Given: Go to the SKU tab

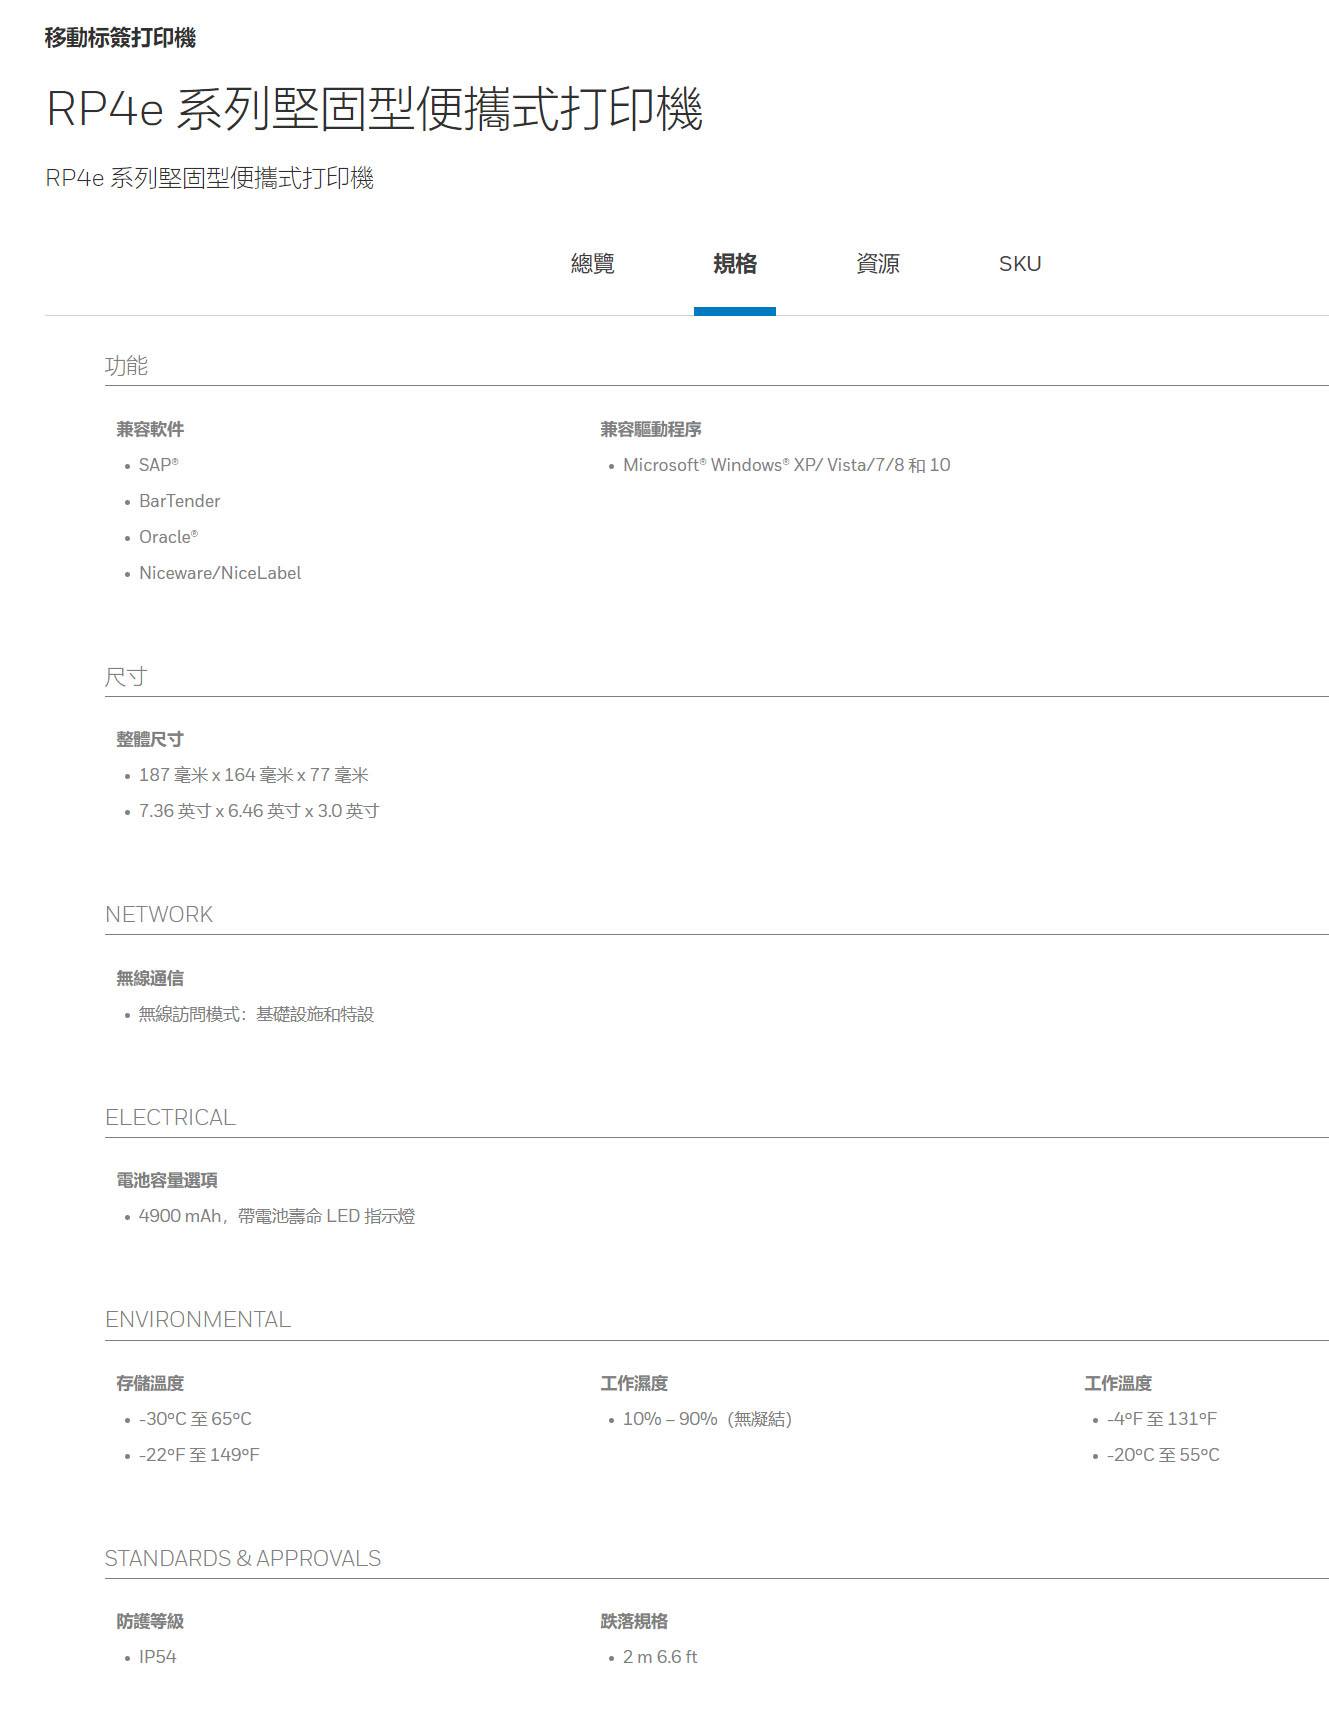Looking at the screenshot, I should (x=1019, y=264).
